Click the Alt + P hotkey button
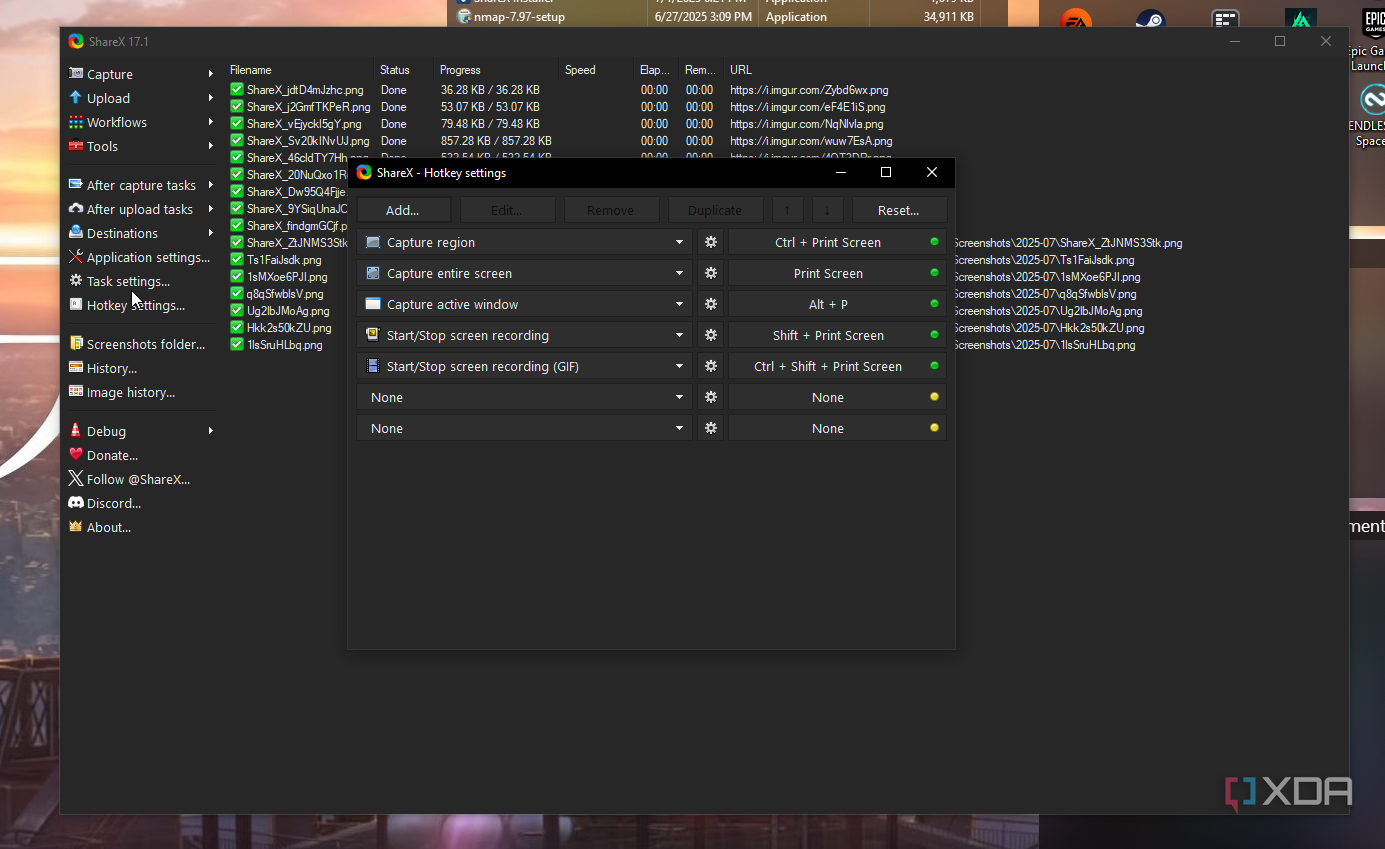The width and height of the screenshot is (1385, 849). coord(827,304)
